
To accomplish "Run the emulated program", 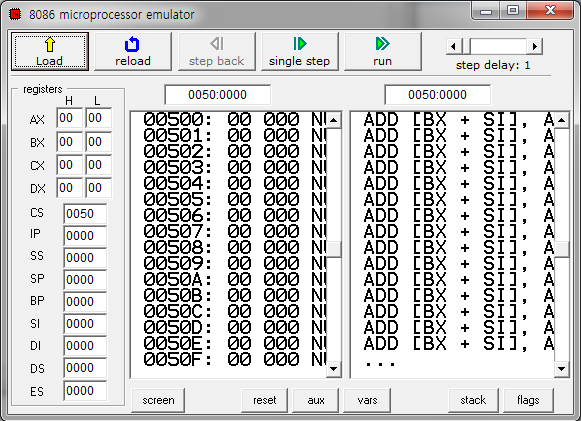I will 382,51.
